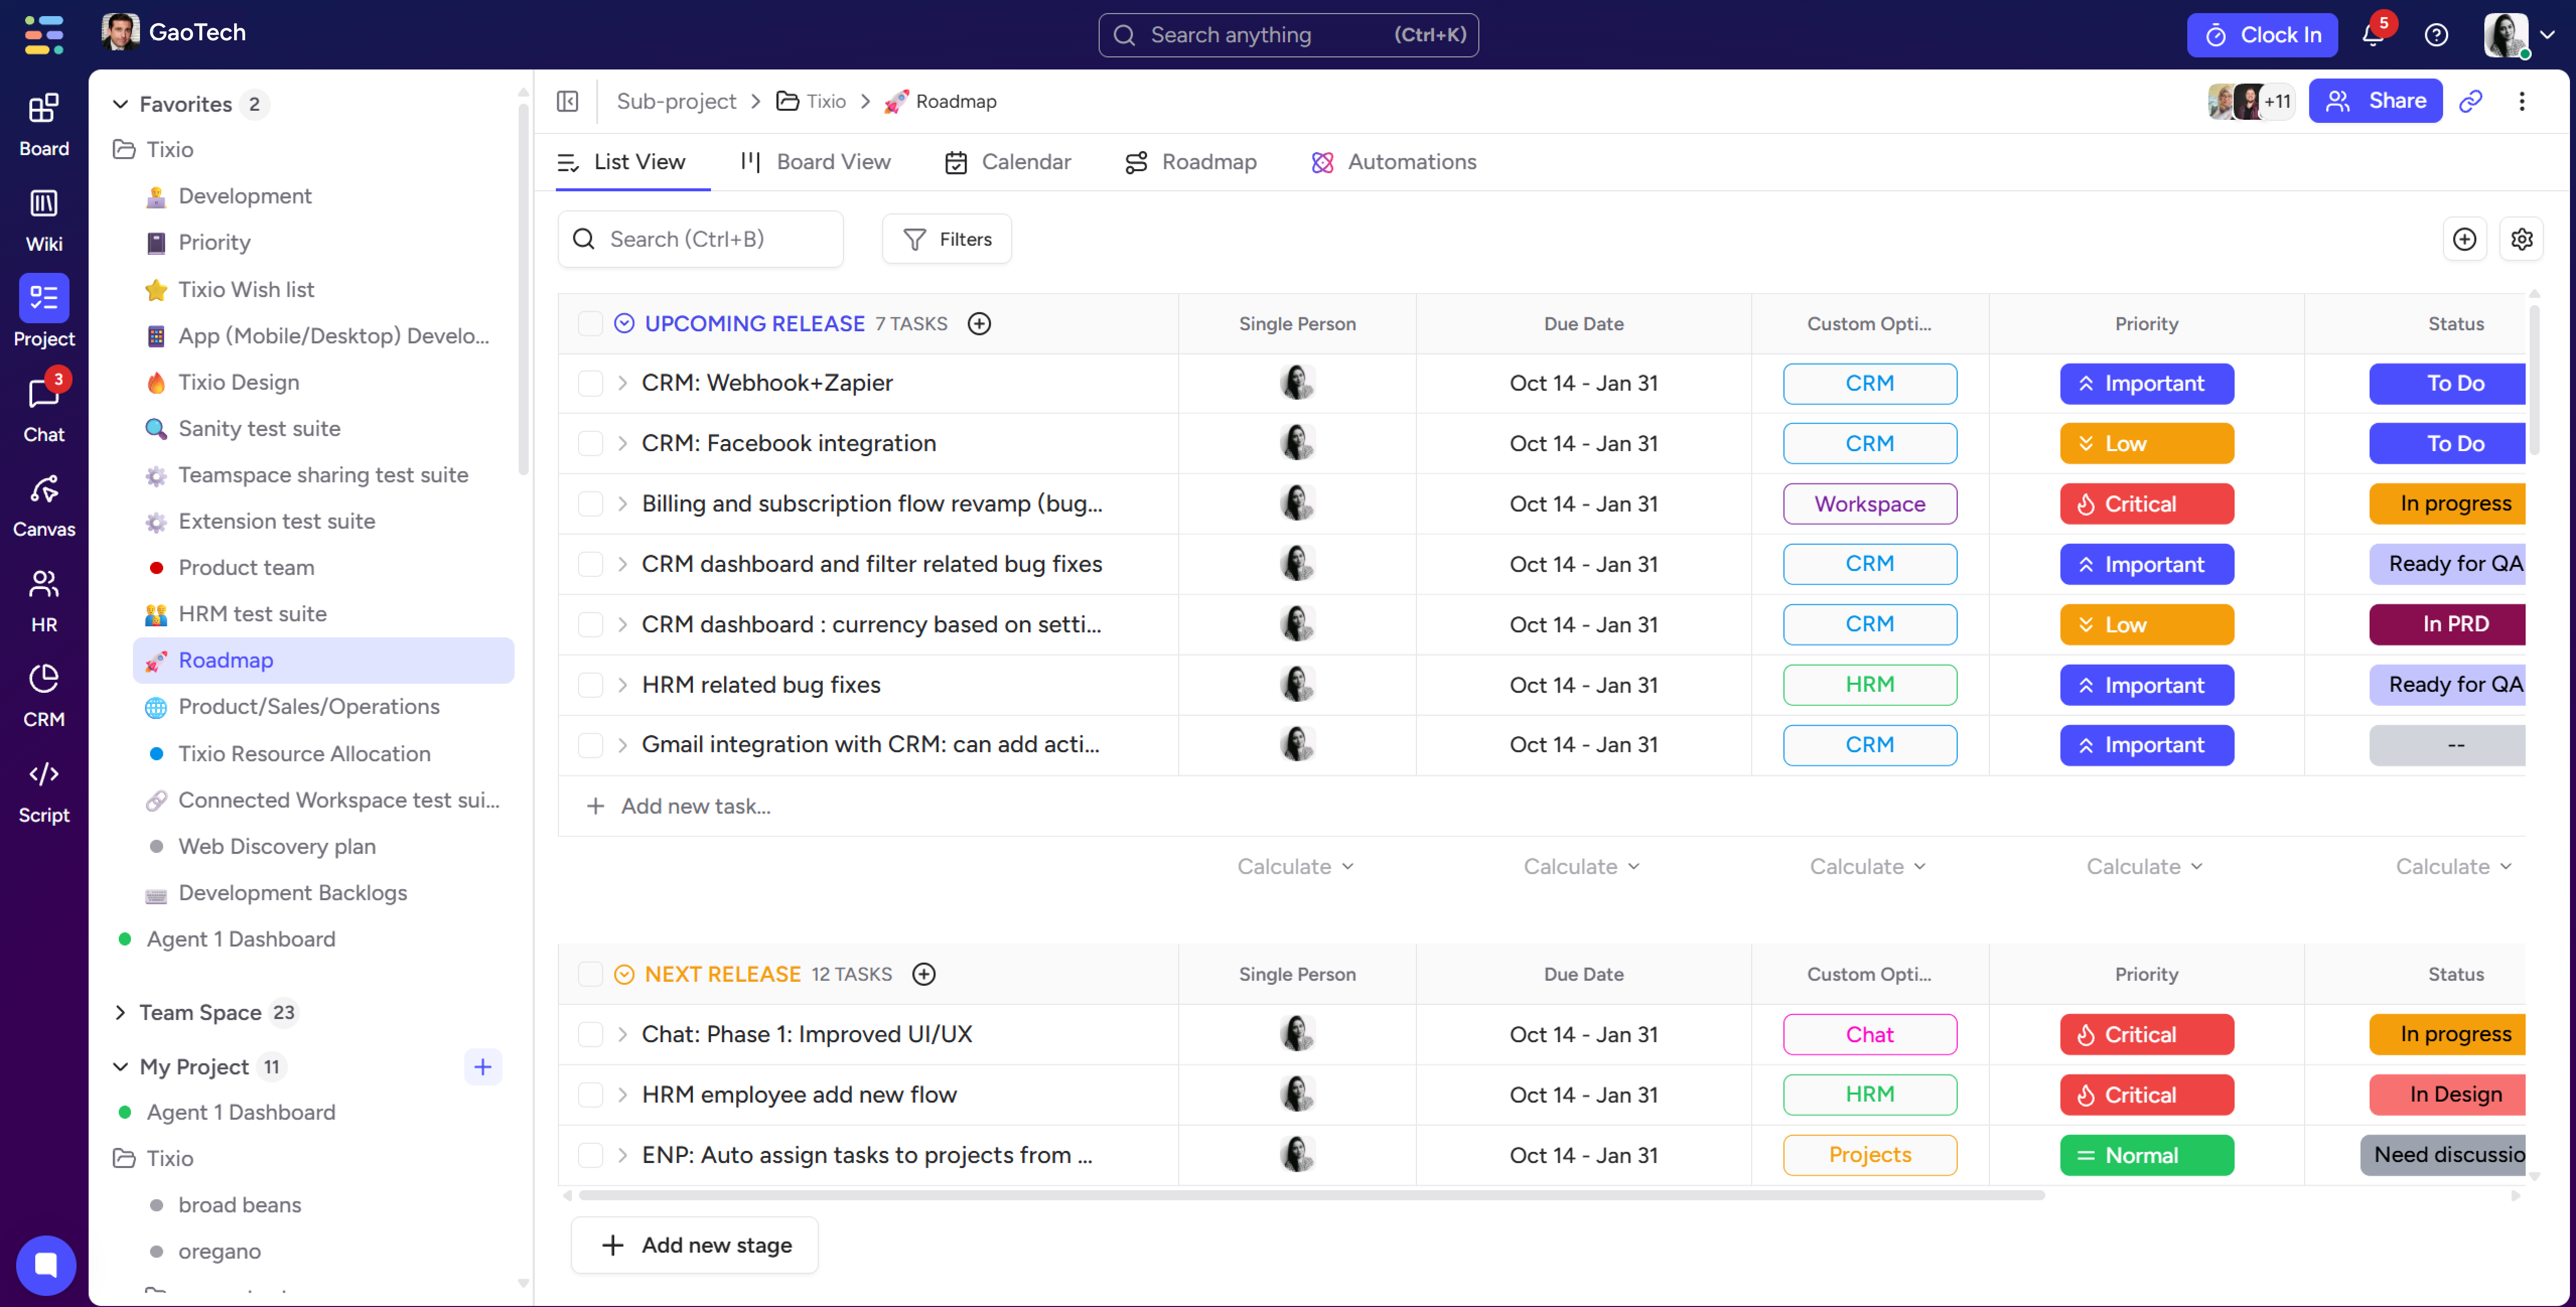Click the Critical priority tag on Billing task

tap(2146, 504)
